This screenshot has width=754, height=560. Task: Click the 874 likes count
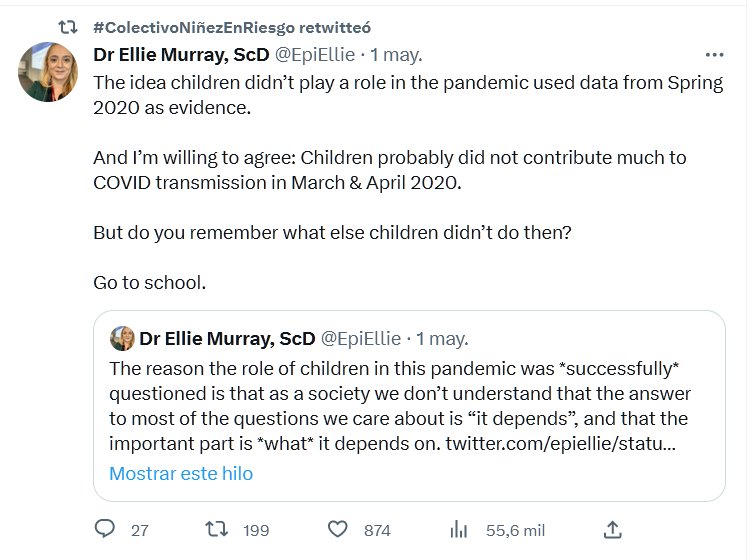pos(377,530)
